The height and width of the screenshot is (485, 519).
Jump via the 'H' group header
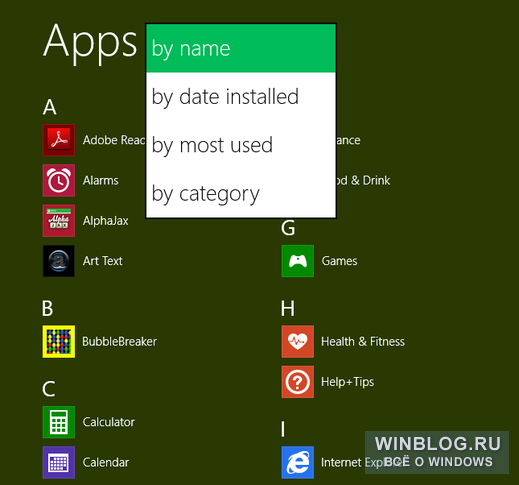[288, 309]
